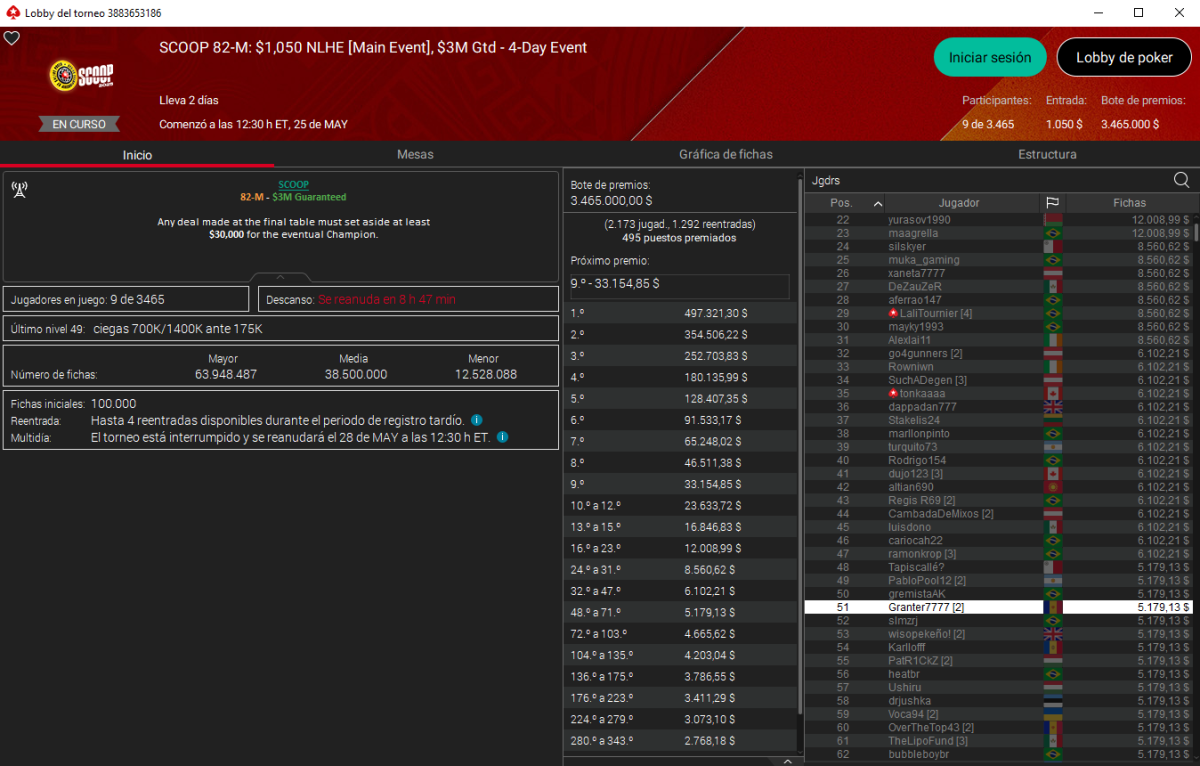Select player row aferrao147
The height and width of the screenshot is (766, 1200).
pos(999,300)
